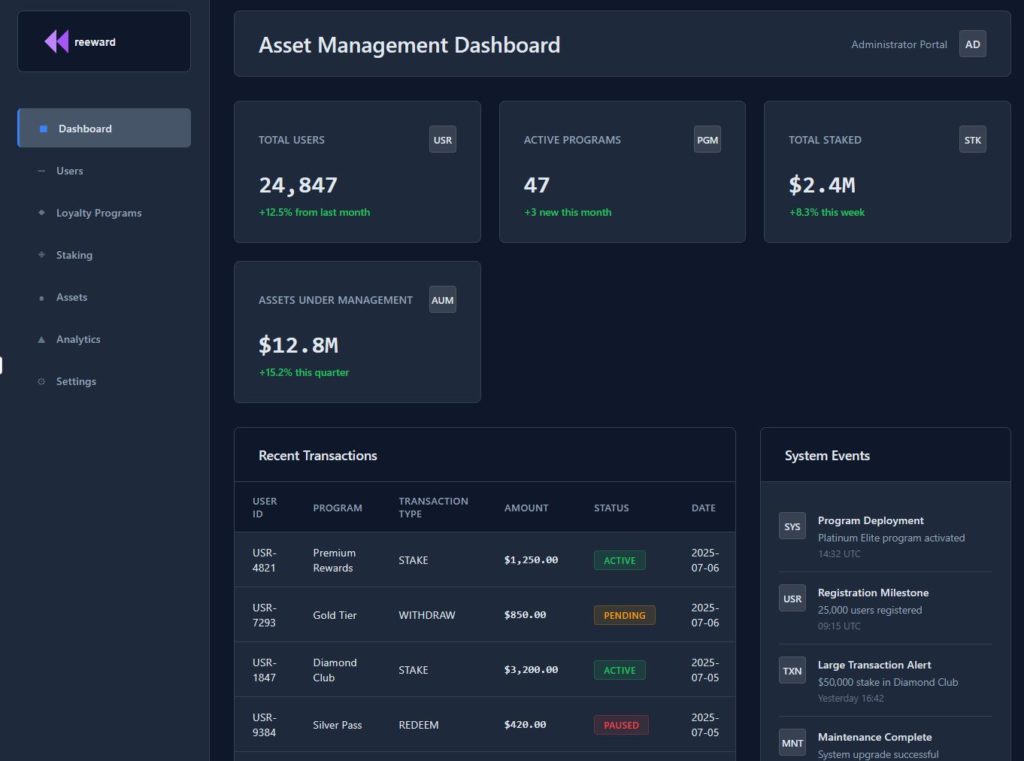
Task: Click the Asset Management Dashboard title
Action: (x=409, y=44)
